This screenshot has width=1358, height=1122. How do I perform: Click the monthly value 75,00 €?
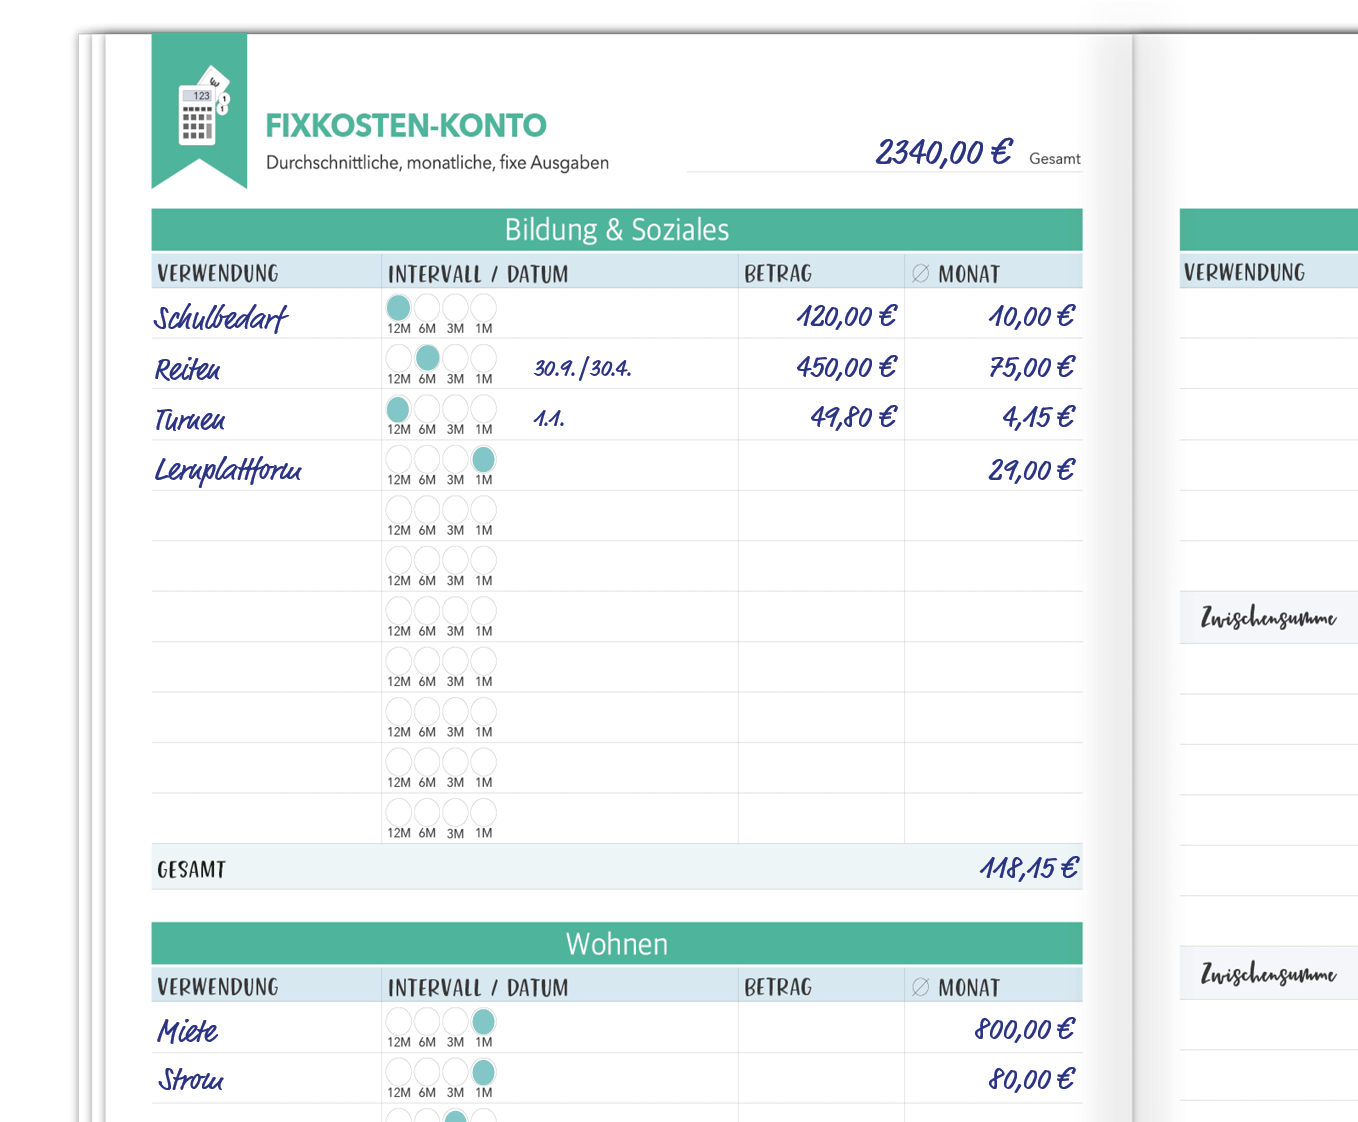pyautogui.click(x=1032, y=367)
